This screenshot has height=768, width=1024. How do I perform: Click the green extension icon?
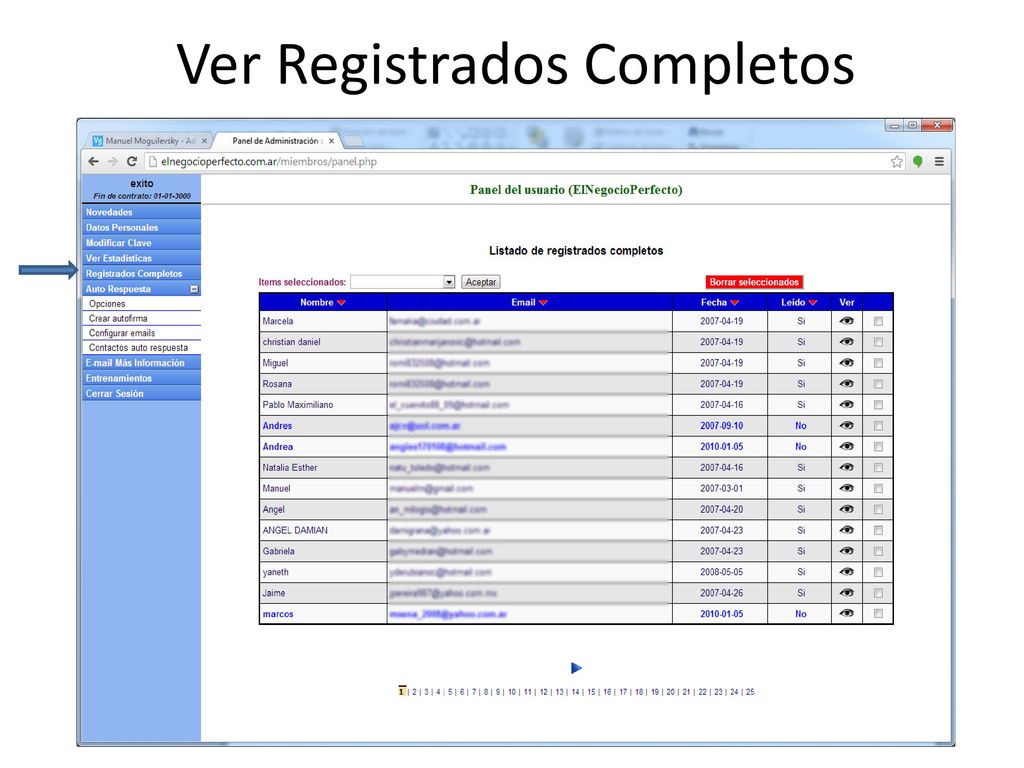(918, 161)
